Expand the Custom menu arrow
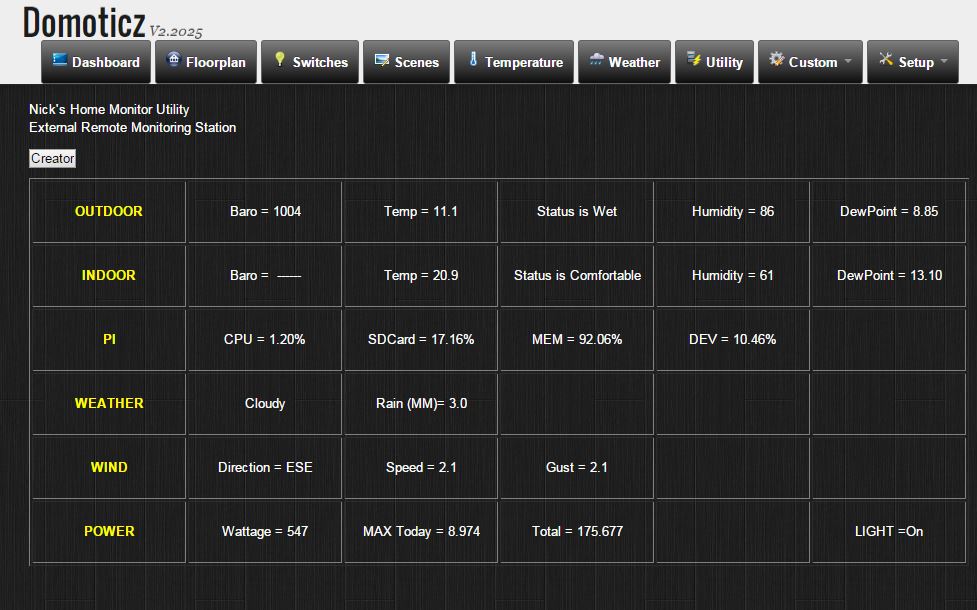This screenshot has height=610, width=977. pos(847,61)
